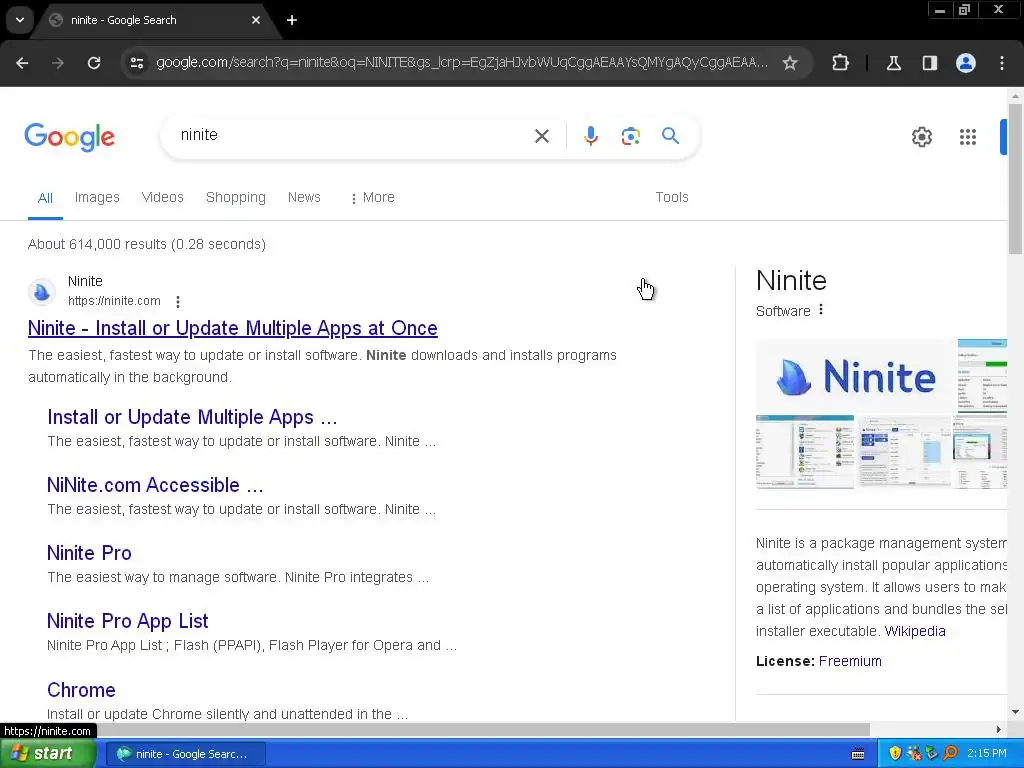Viewport: 1024px width, 768px height.
Task: Switch to the Videos tab
Action: [163, 197]
